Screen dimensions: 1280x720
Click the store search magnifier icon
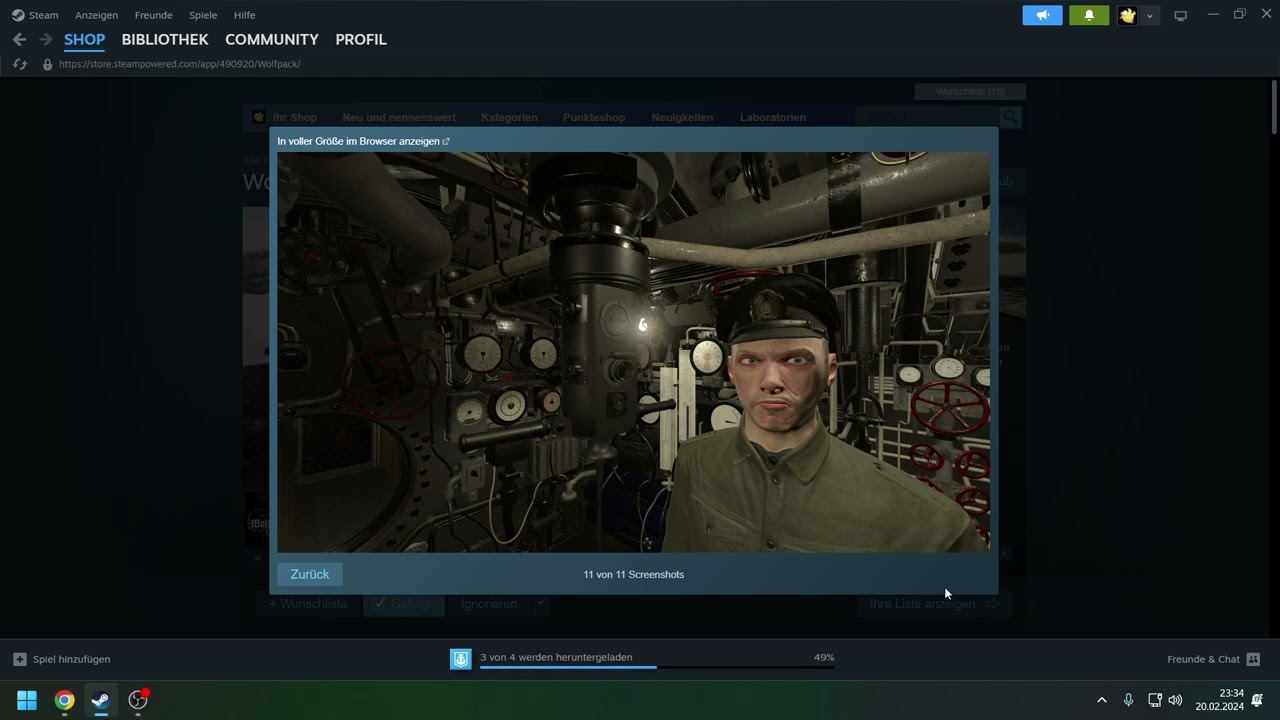1010,117
